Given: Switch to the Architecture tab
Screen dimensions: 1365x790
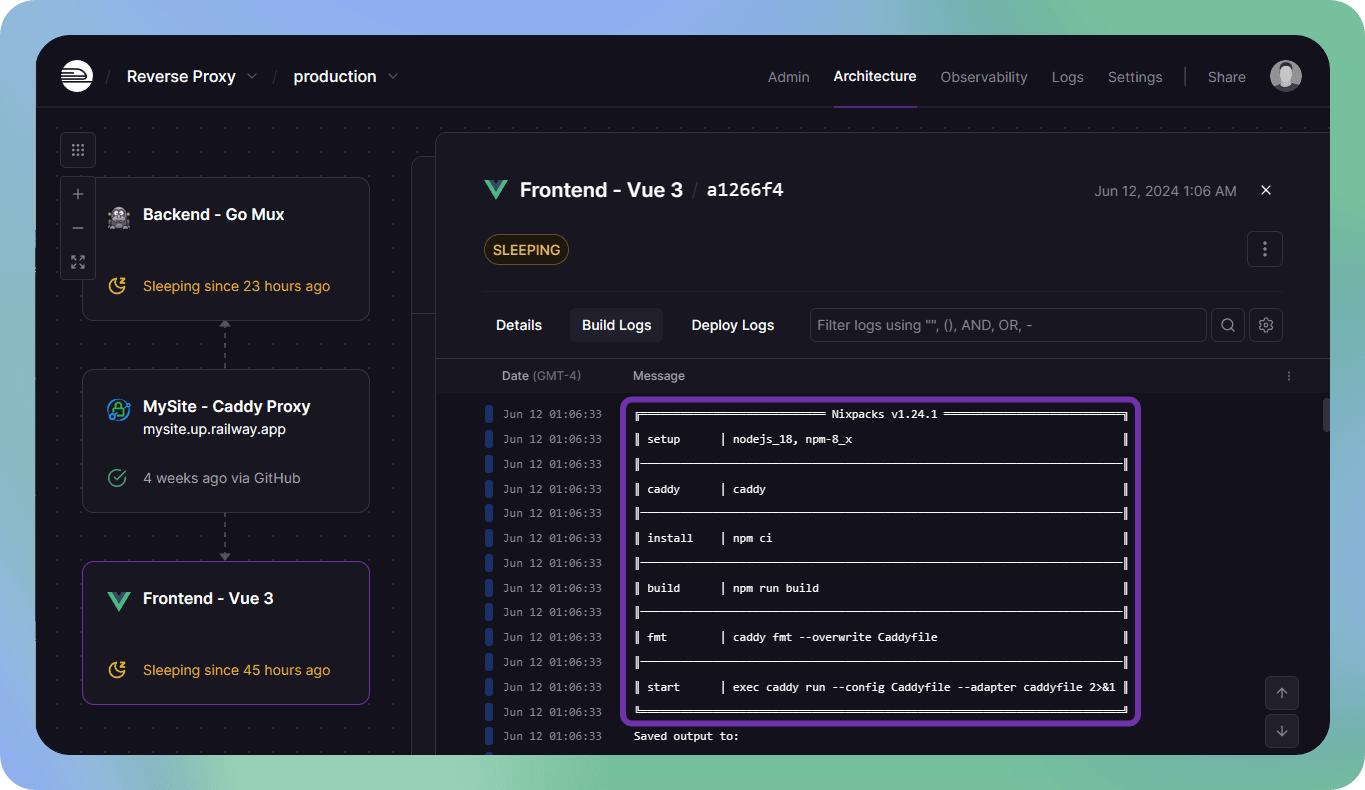Looking at the screenshot, I should tap(875, 76).
